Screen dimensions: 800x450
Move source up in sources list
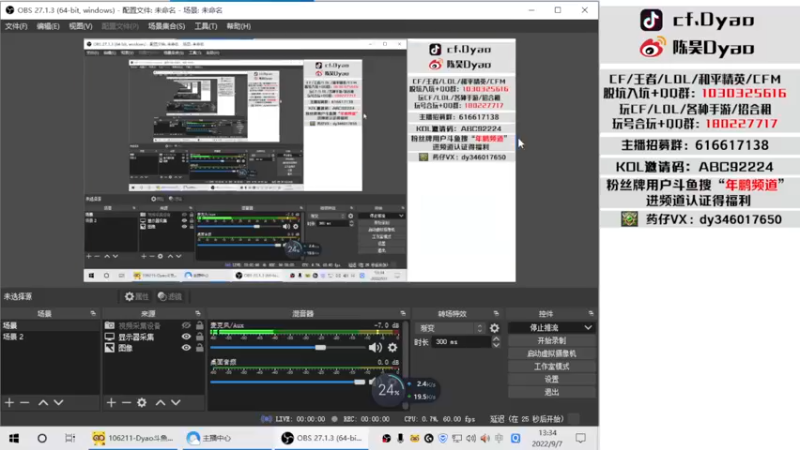tap(161, 403)
